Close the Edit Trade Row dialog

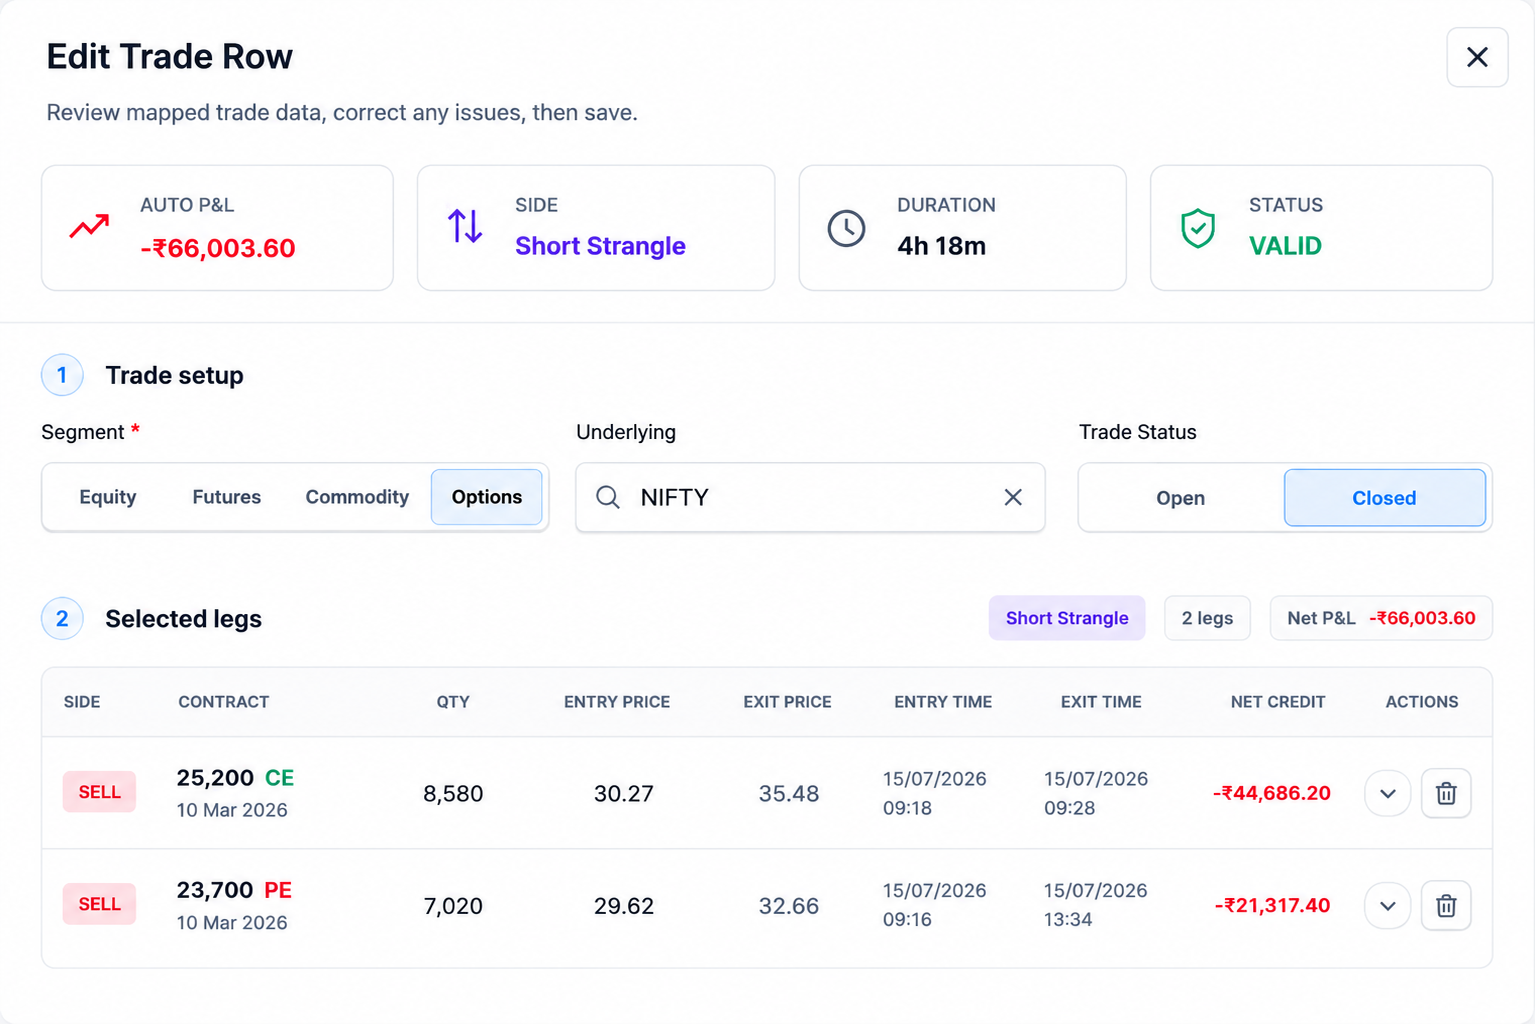click(x=1477, y=57)
